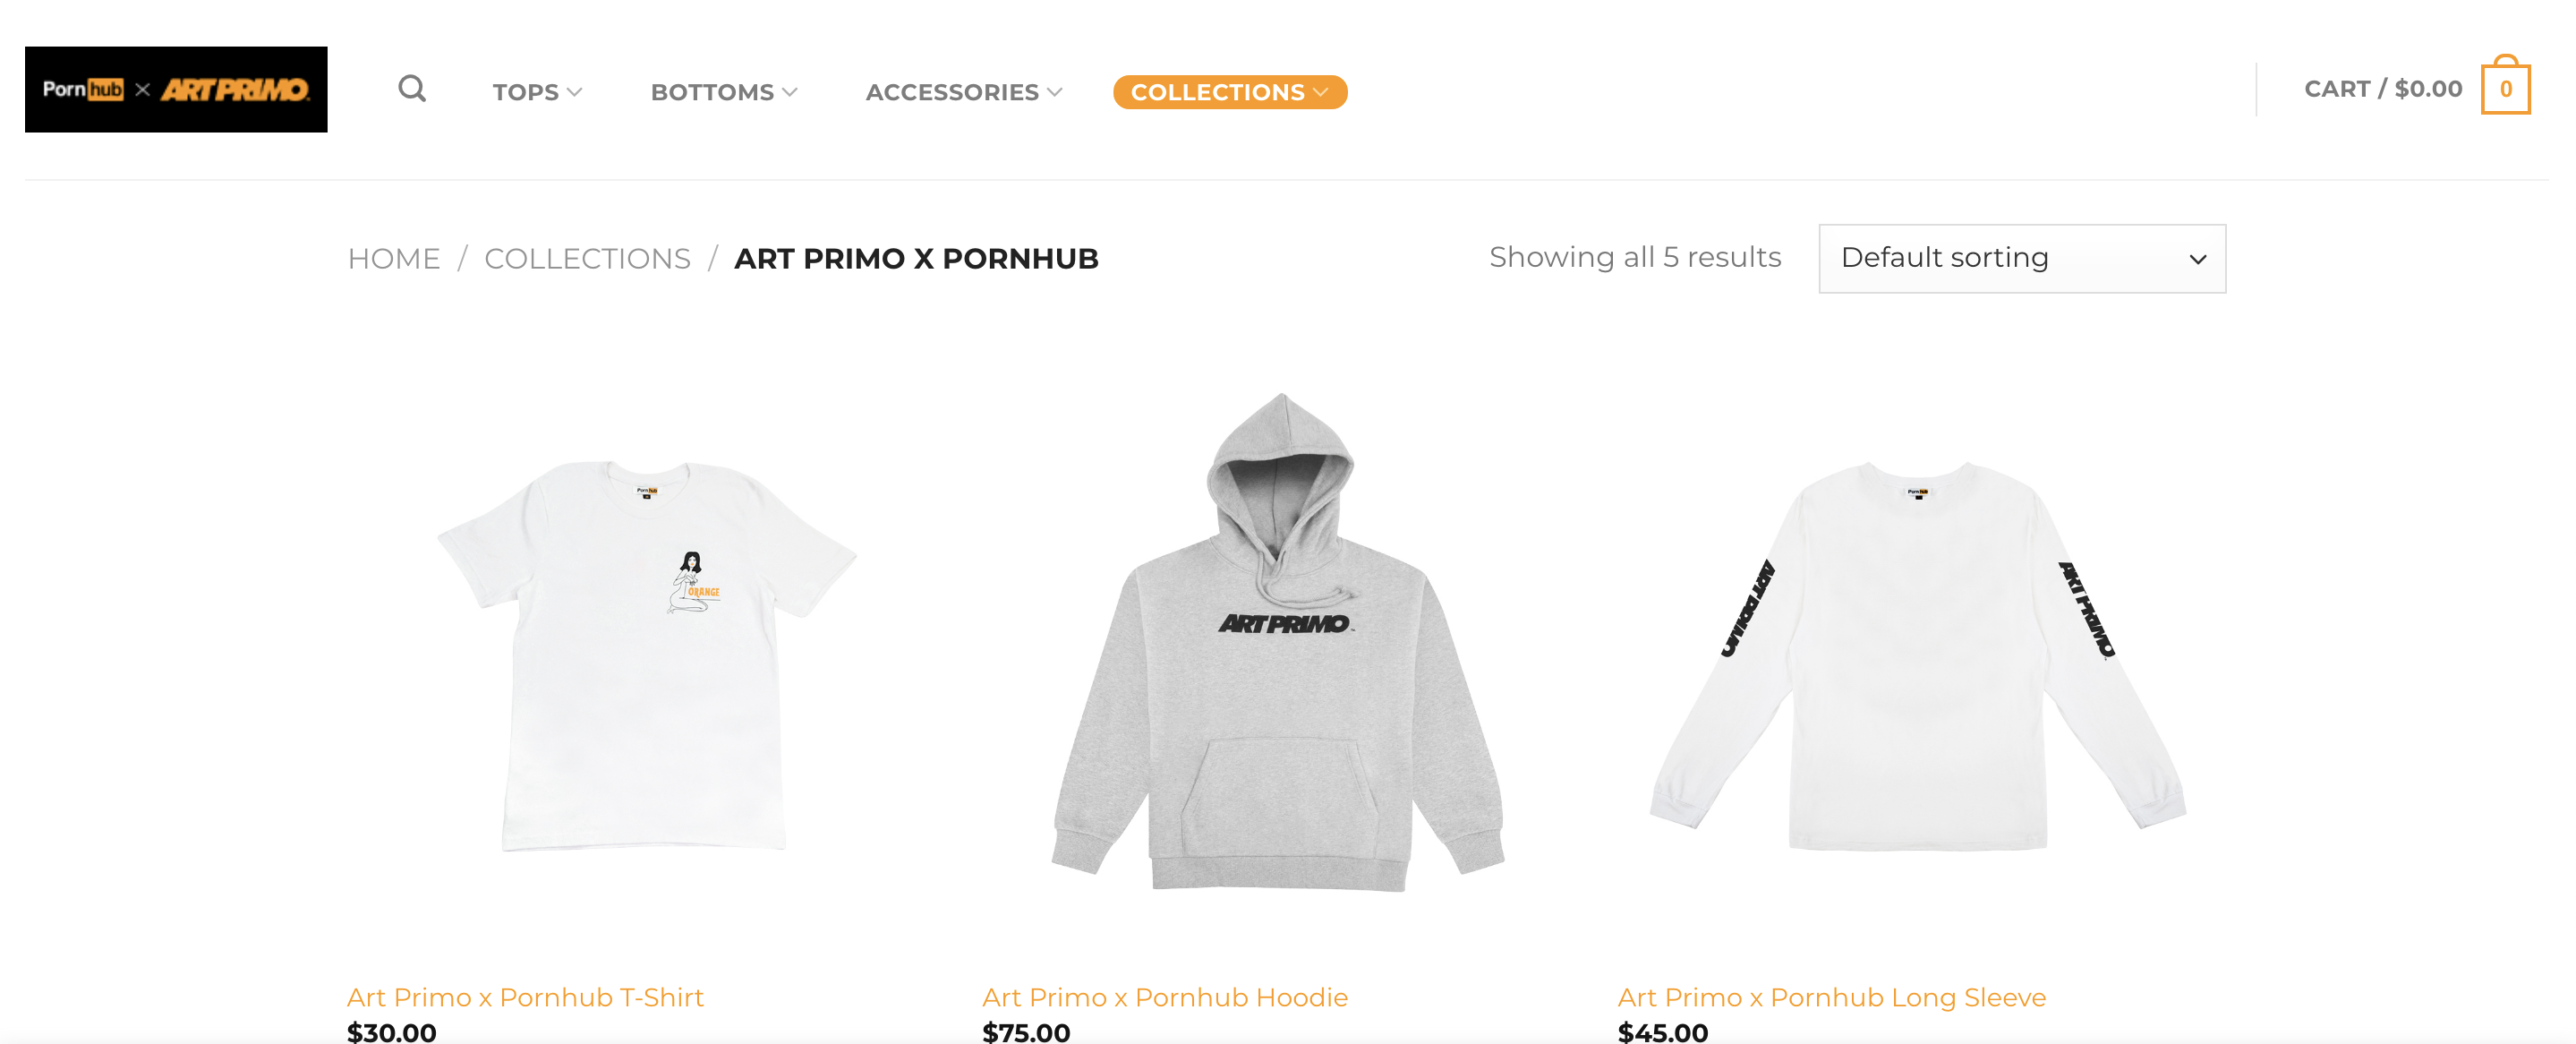This screenshot has width=2576, height=1044.
Task: Click Art Primo x Pornhub Hoodie title
Action: click(1165, 997)
